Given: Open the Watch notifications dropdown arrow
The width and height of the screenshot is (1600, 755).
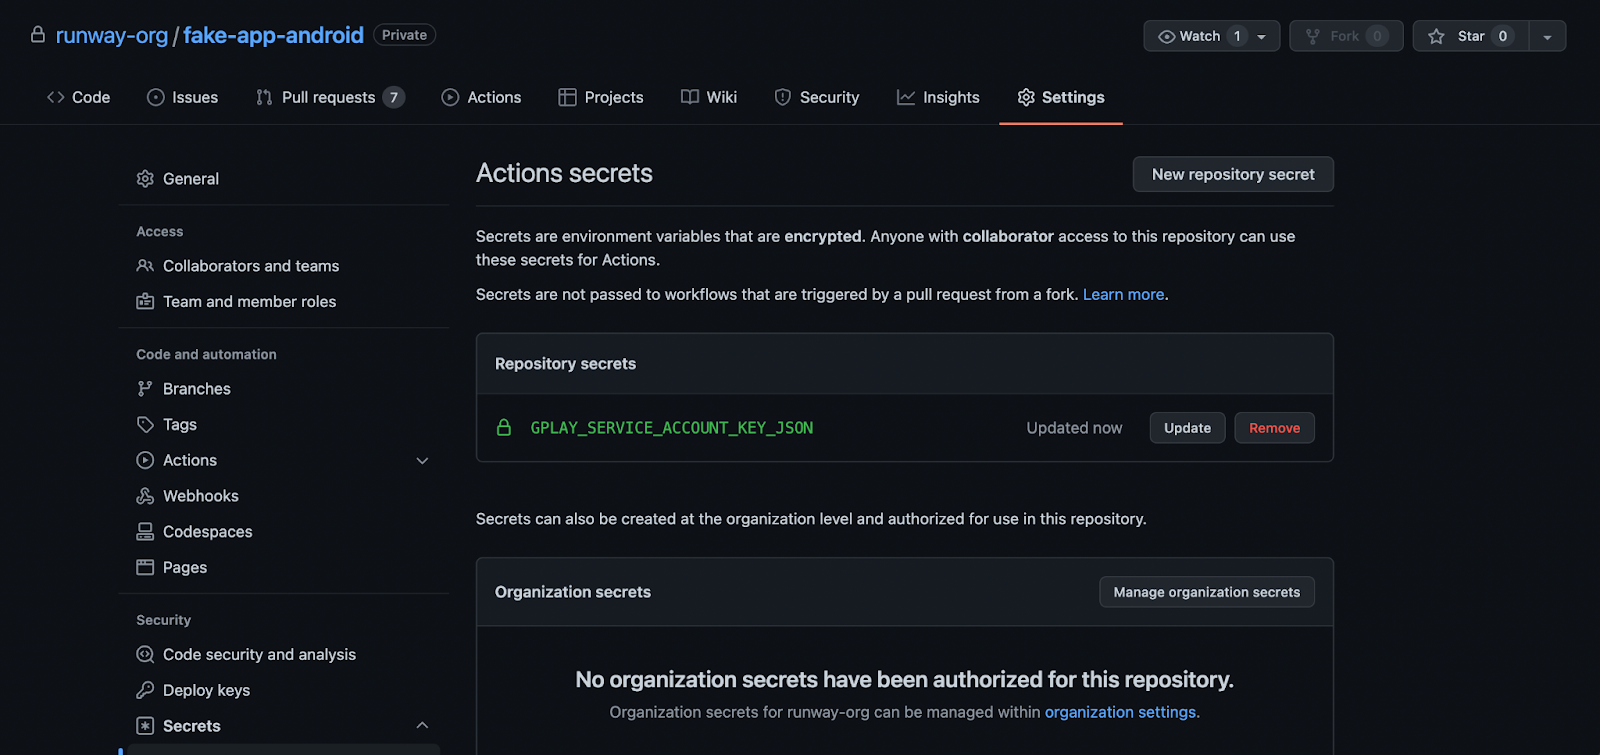Looking at the screenshot, I should pyautogui.click(x=1261, y=36).
